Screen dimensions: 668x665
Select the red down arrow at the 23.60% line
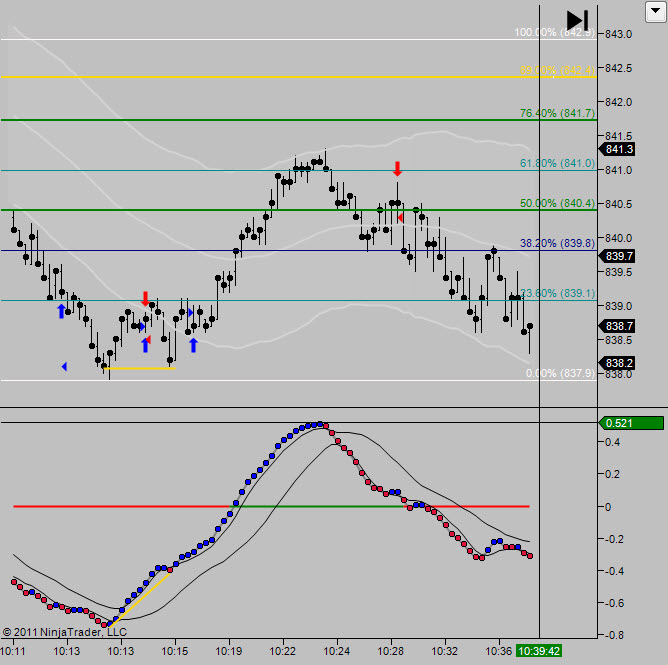coord(145,299)
